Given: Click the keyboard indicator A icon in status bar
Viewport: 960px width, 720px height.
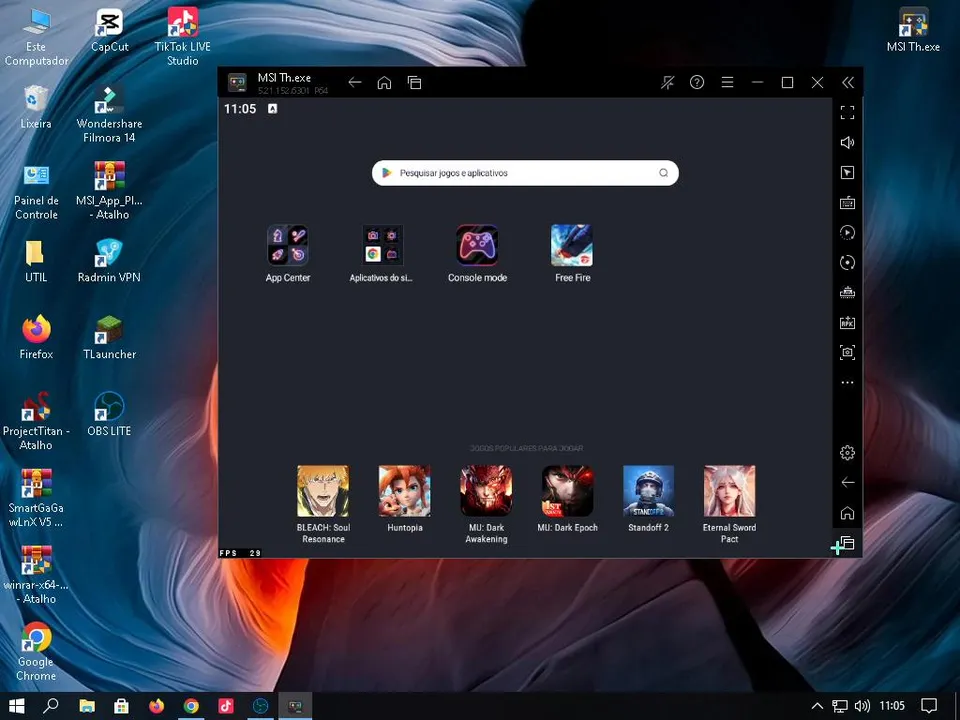Looking at the screenshot, I should (x=272, y=108).
